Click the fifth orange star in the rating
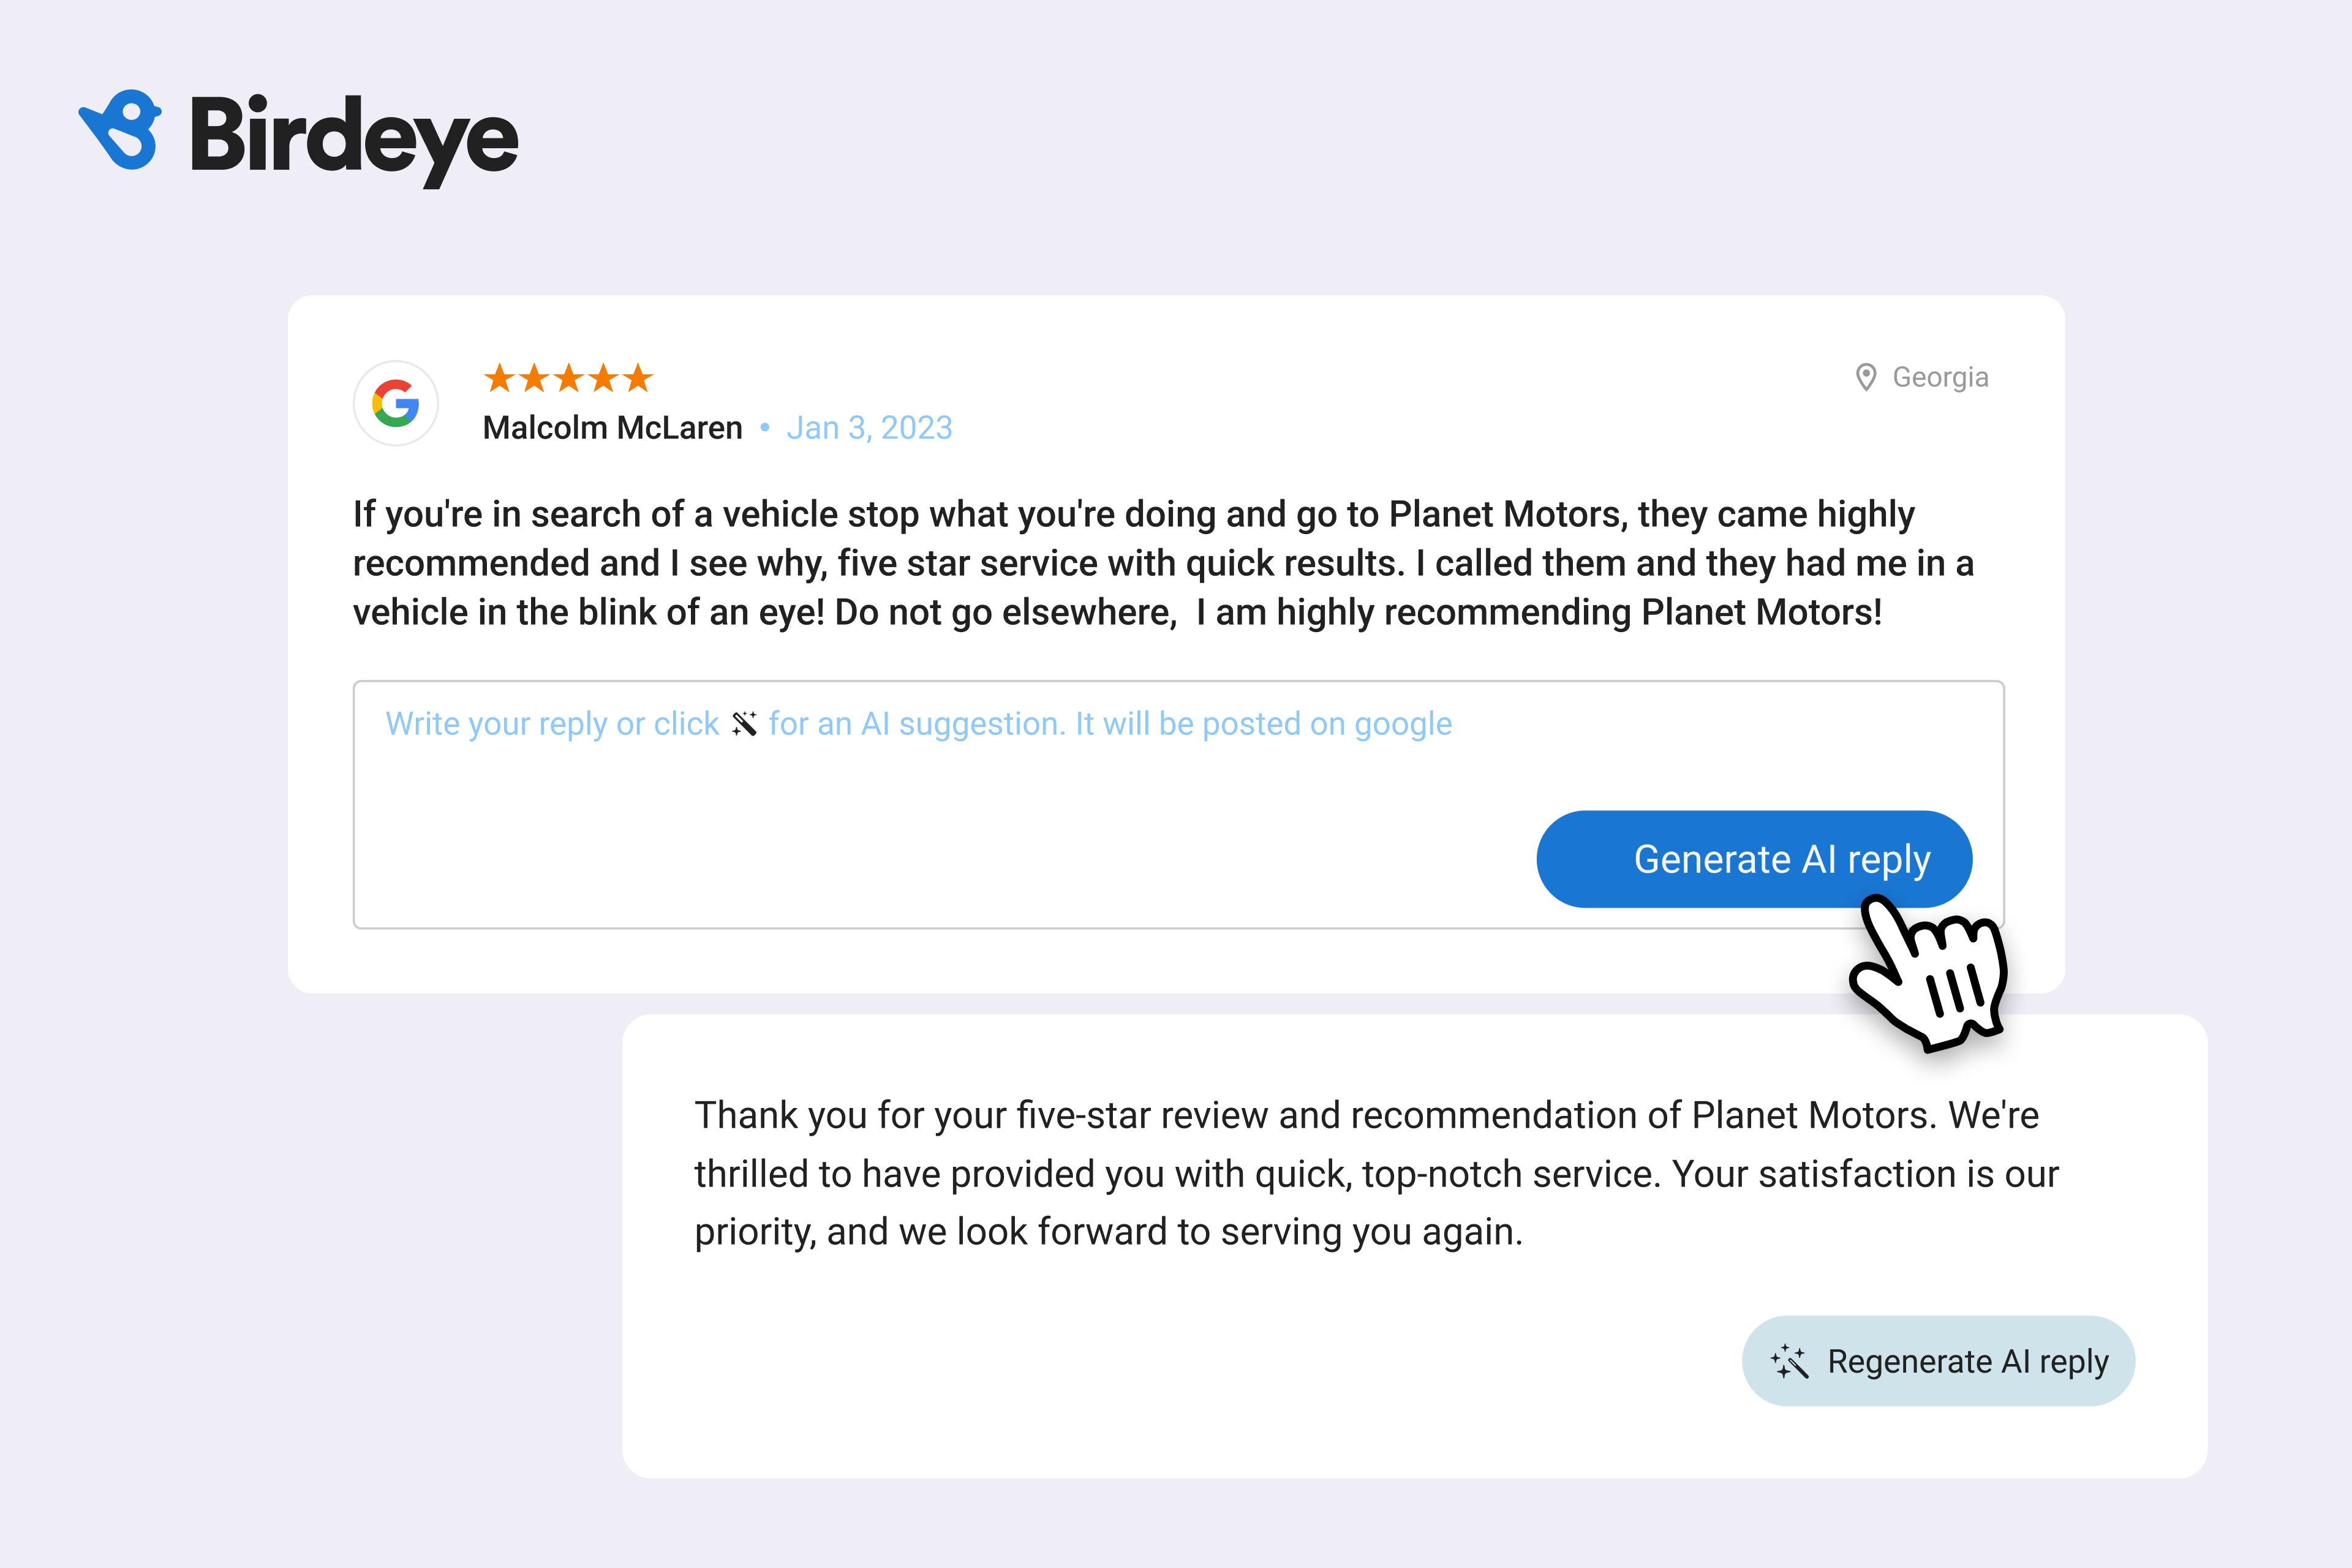The height and width of the screenshot is (1568, 2352). coord(637,378)
